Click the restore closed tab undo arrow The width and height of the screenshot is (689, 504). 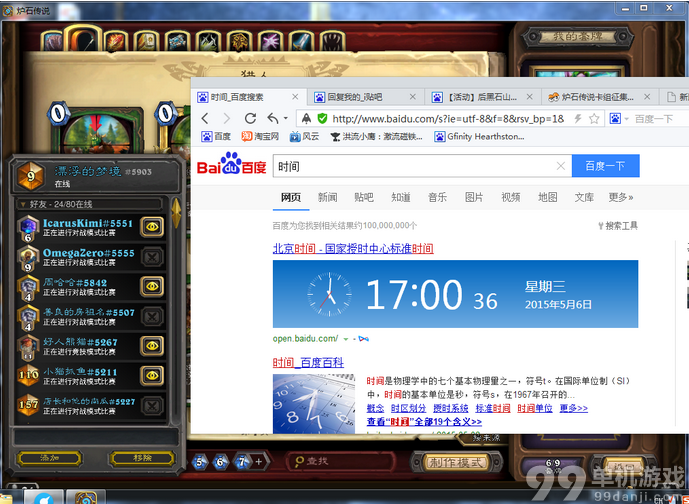(x=272, y=118)
